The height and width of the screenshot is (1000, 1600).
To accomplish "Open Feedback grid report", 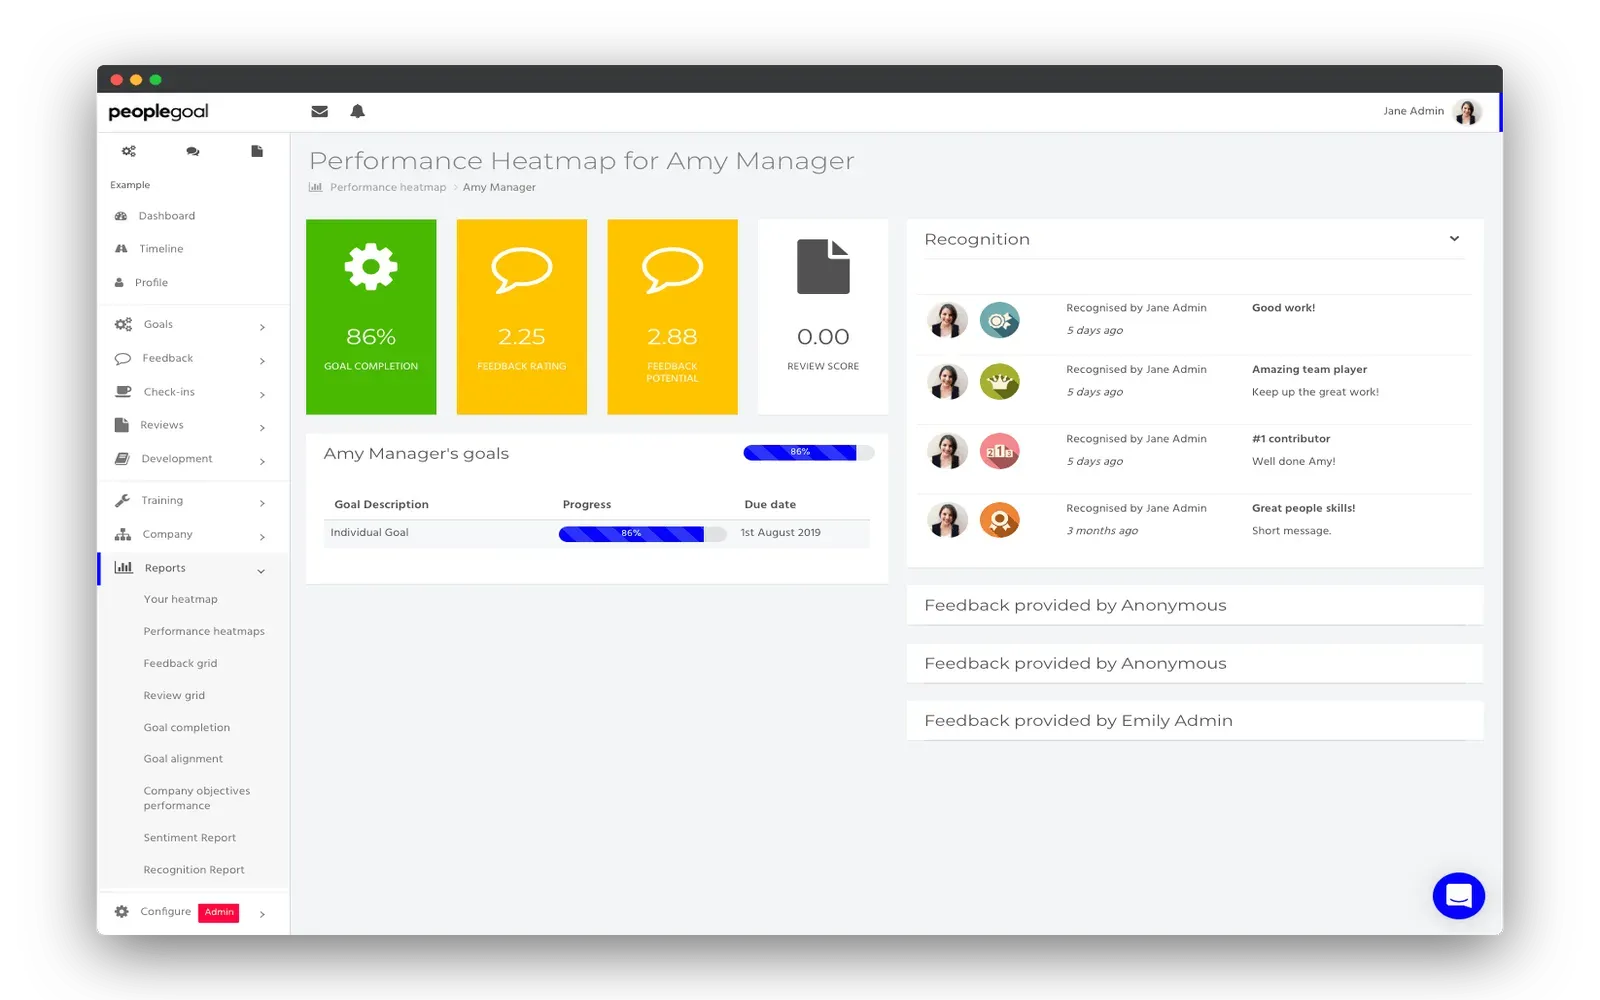I will pyautogui.click(x=180, y=664).
